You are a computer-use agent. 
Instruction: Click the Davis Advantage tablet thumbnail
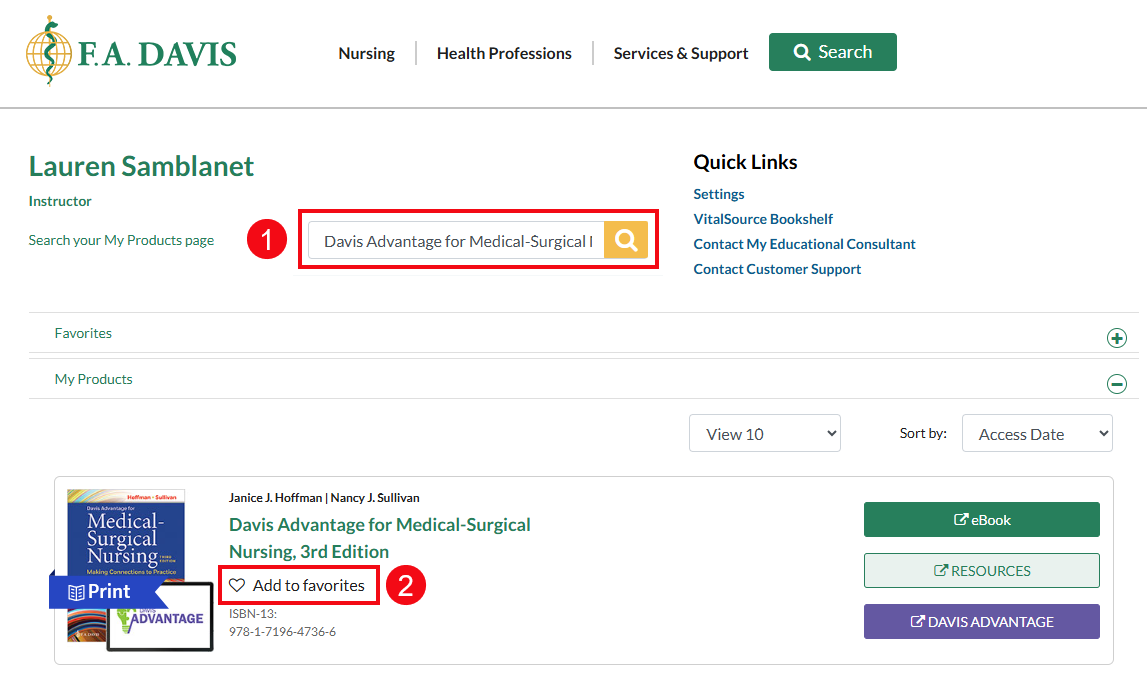tap(161, 617)
